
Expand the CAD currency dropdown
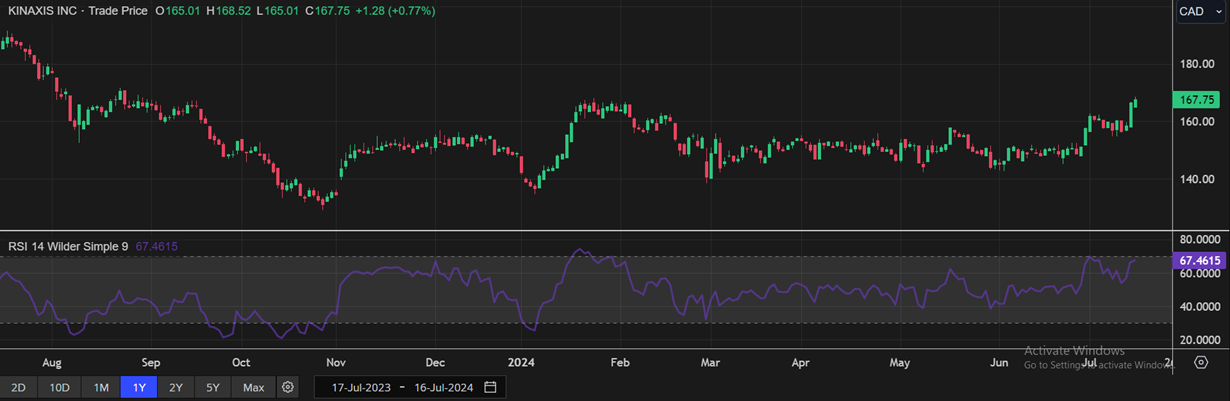[1198, 11]
